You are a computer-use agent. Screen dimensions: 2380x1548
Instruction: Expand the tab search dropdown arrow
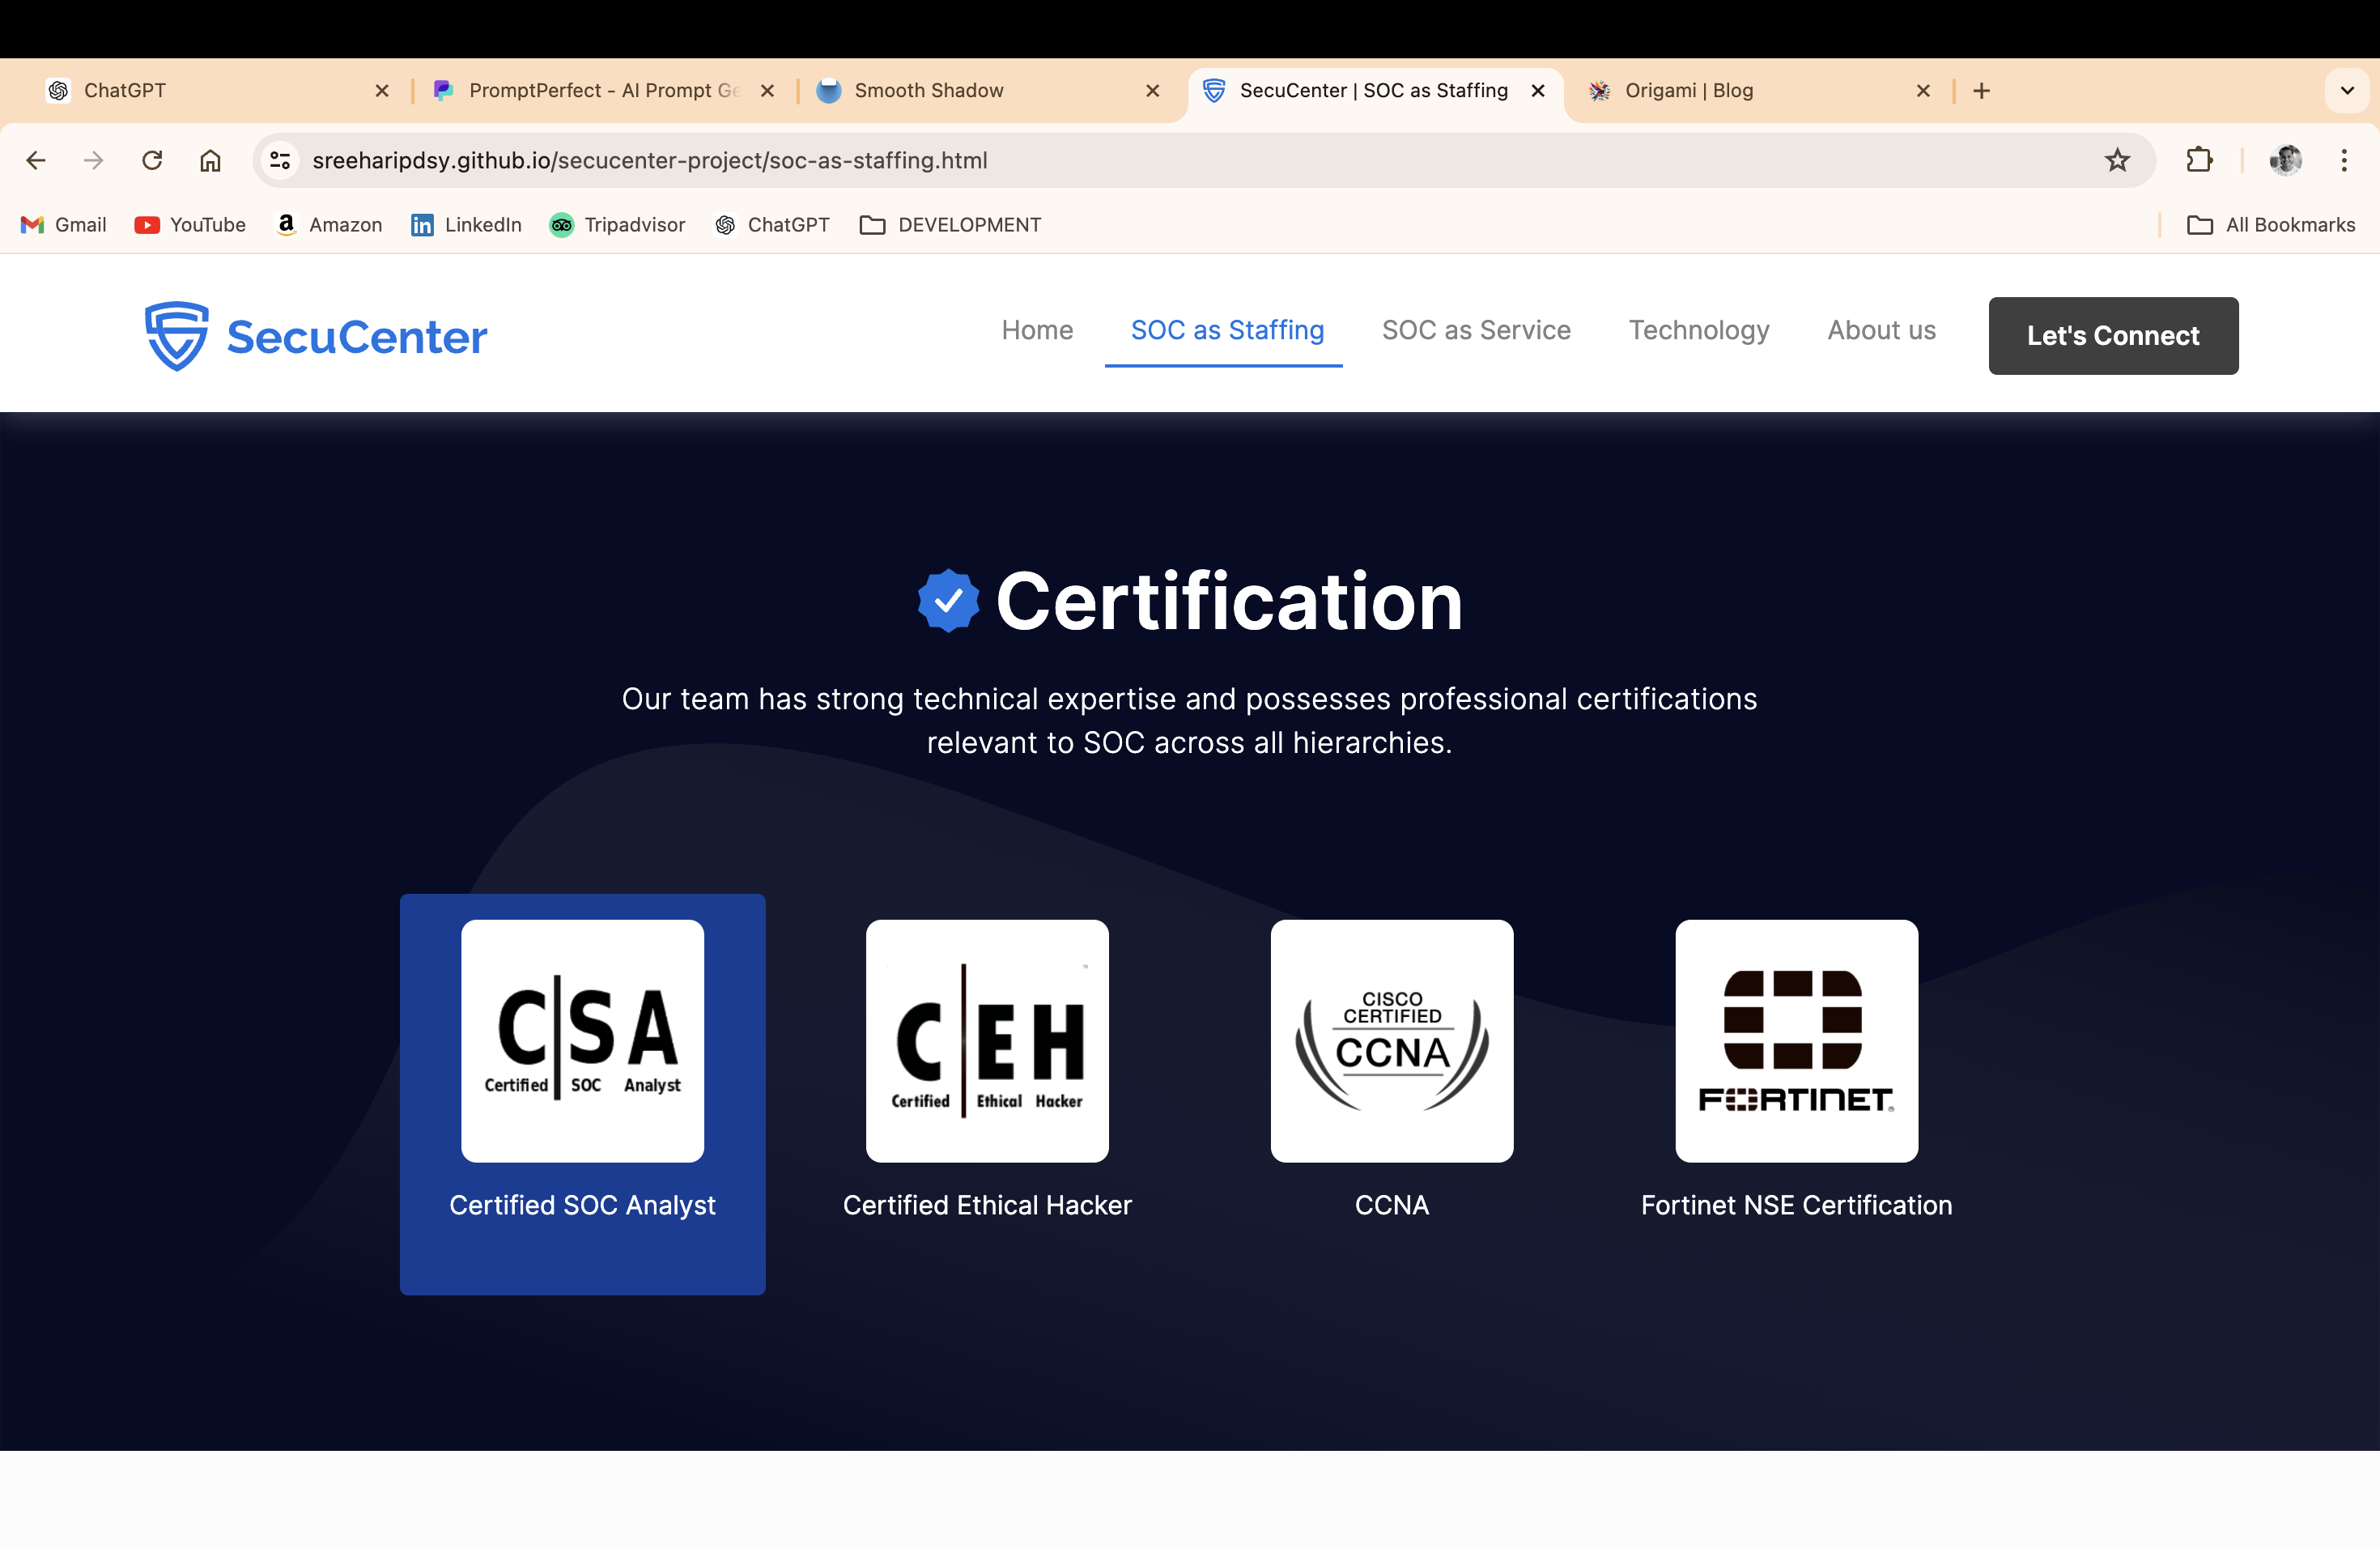pos(2347,90)
